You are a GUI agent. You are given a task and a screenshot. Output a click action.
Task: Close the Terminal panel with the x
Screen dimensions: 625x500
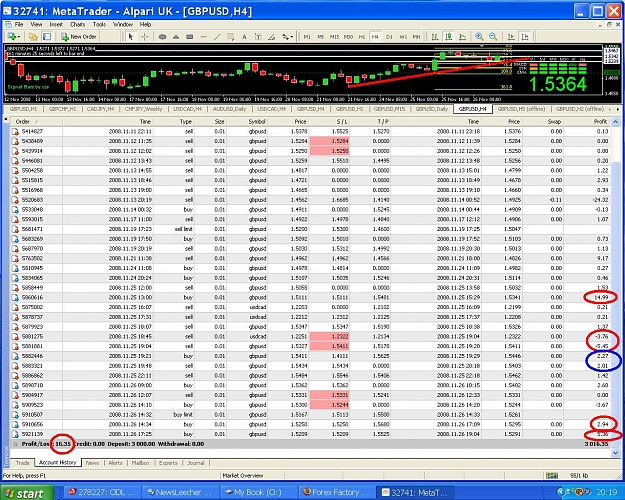click(x=6, y=119)
